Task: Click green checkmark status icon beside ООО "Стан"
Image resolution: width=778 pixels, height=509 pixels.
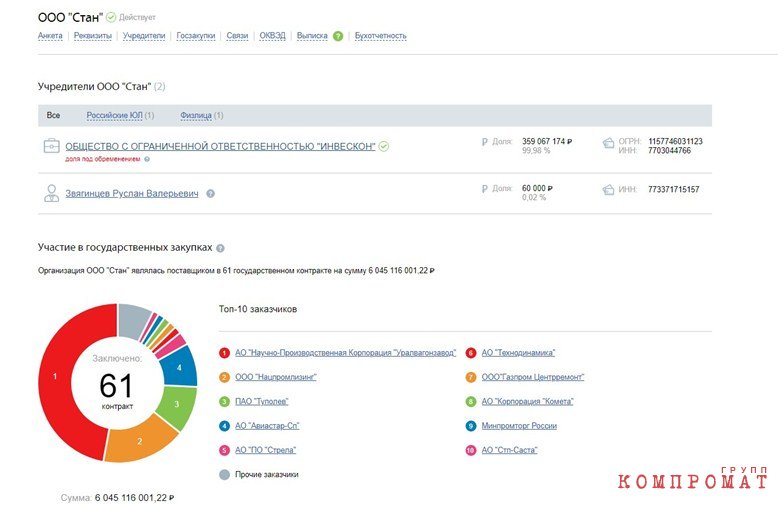Action: click(111, 17)
